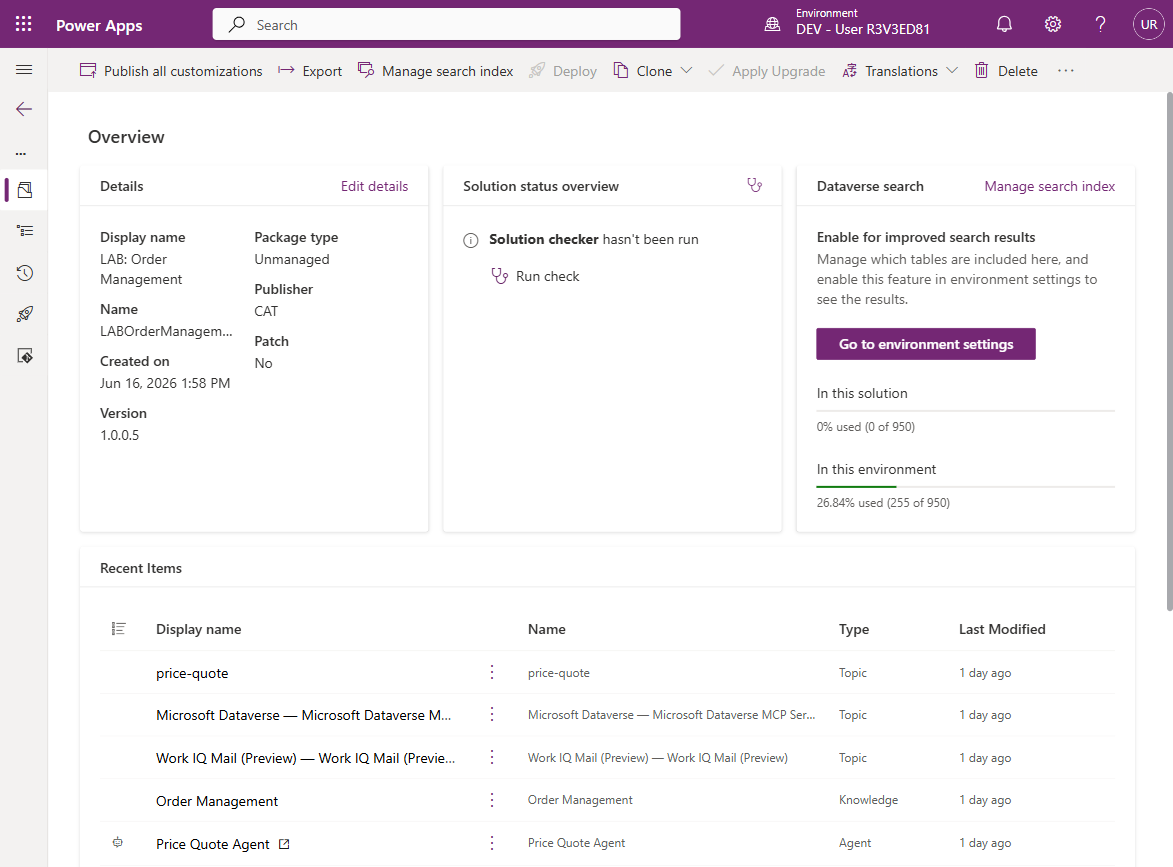Click Manage search index in the toolbar
1173x867 pixels.
pos(435,70)
